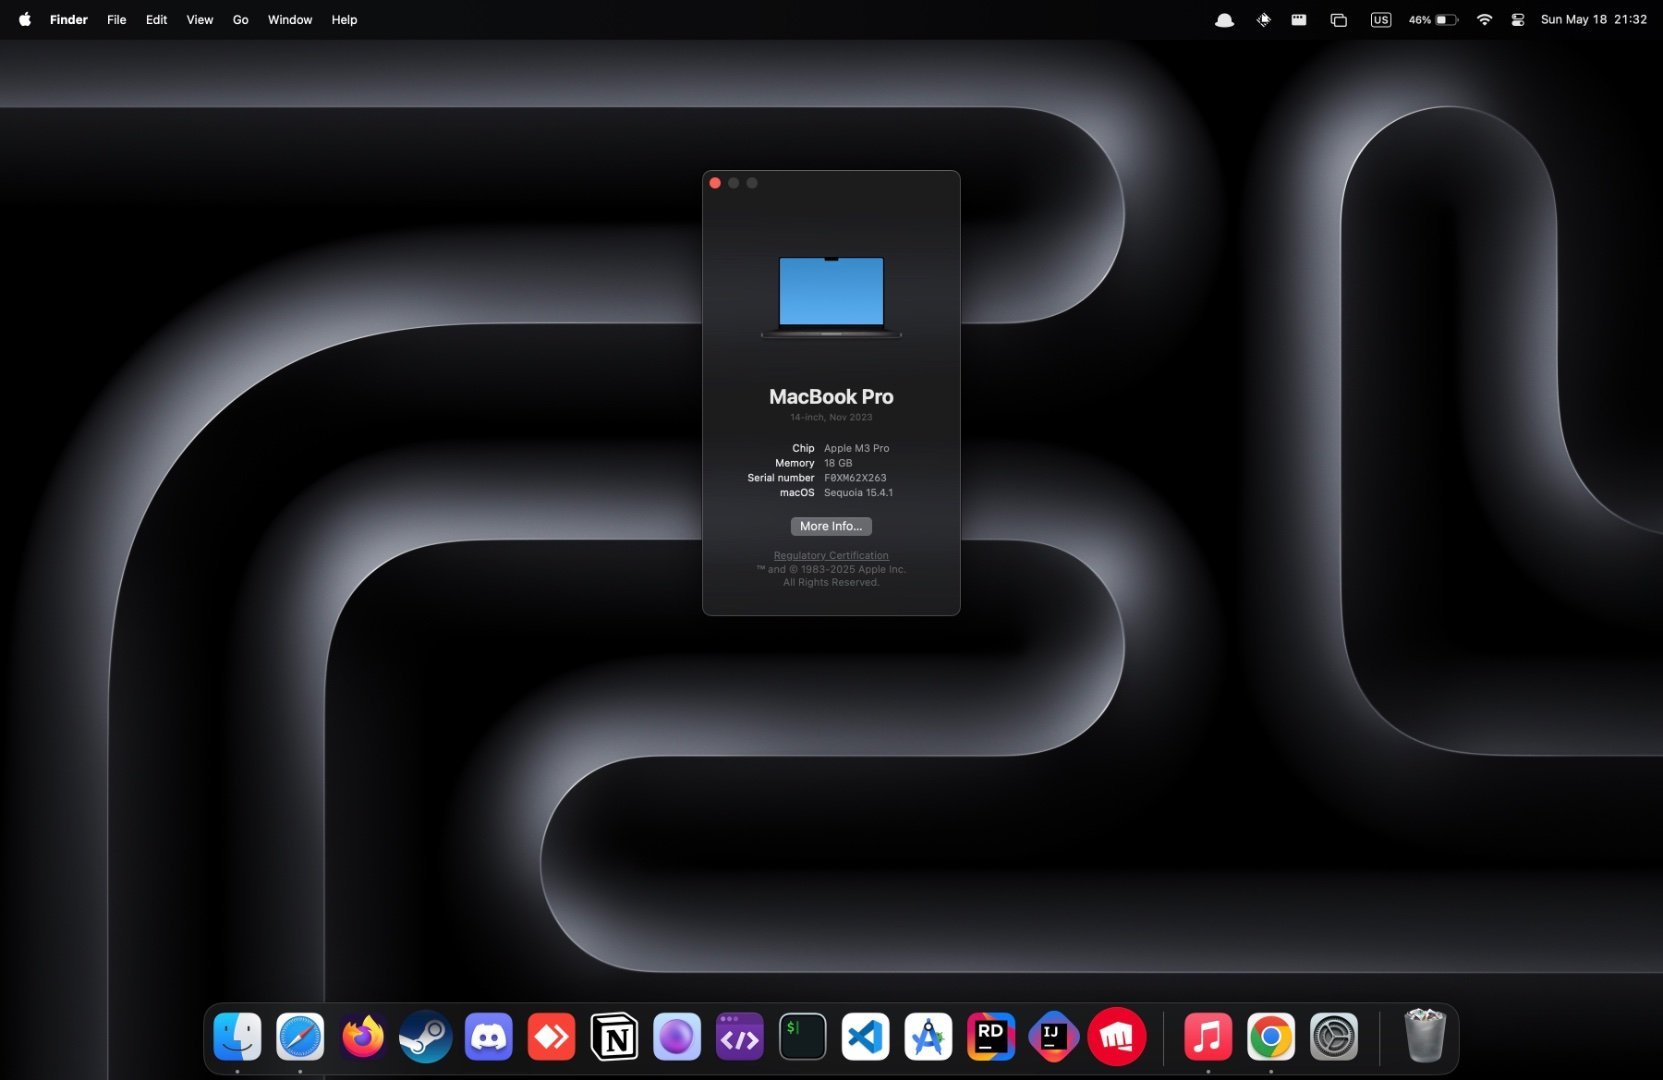Open the Regulatory Certification link
Image resolution: width=1663 pixels, height=1080 pixels.
831,556
